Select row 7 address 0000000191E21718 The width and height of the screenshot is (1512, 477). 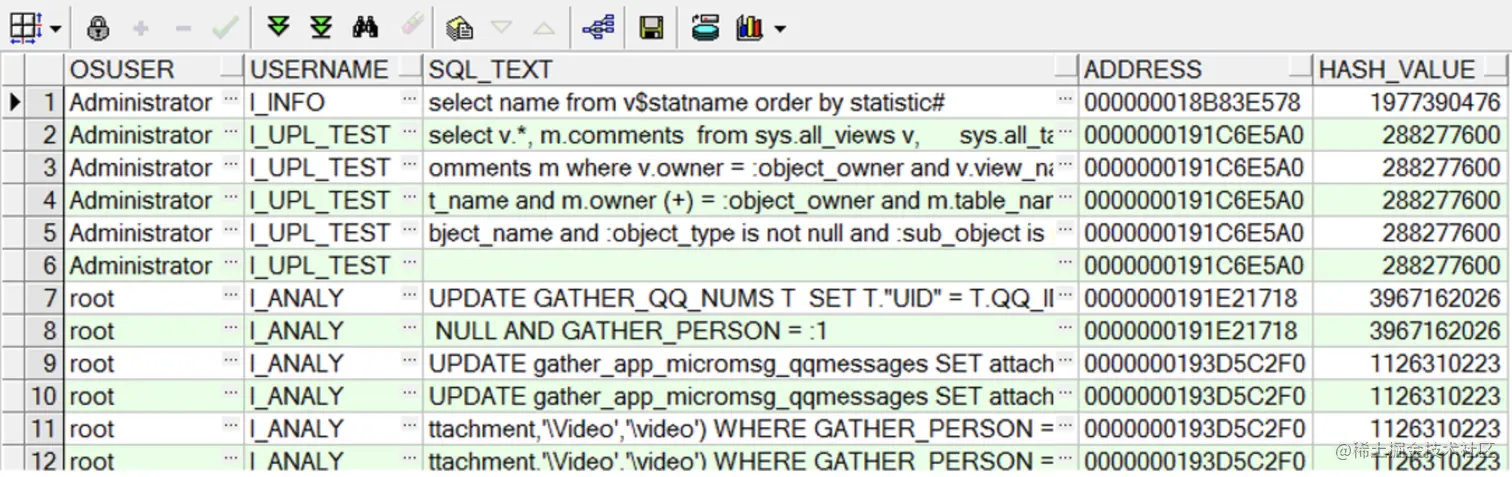click(1197, 298)
